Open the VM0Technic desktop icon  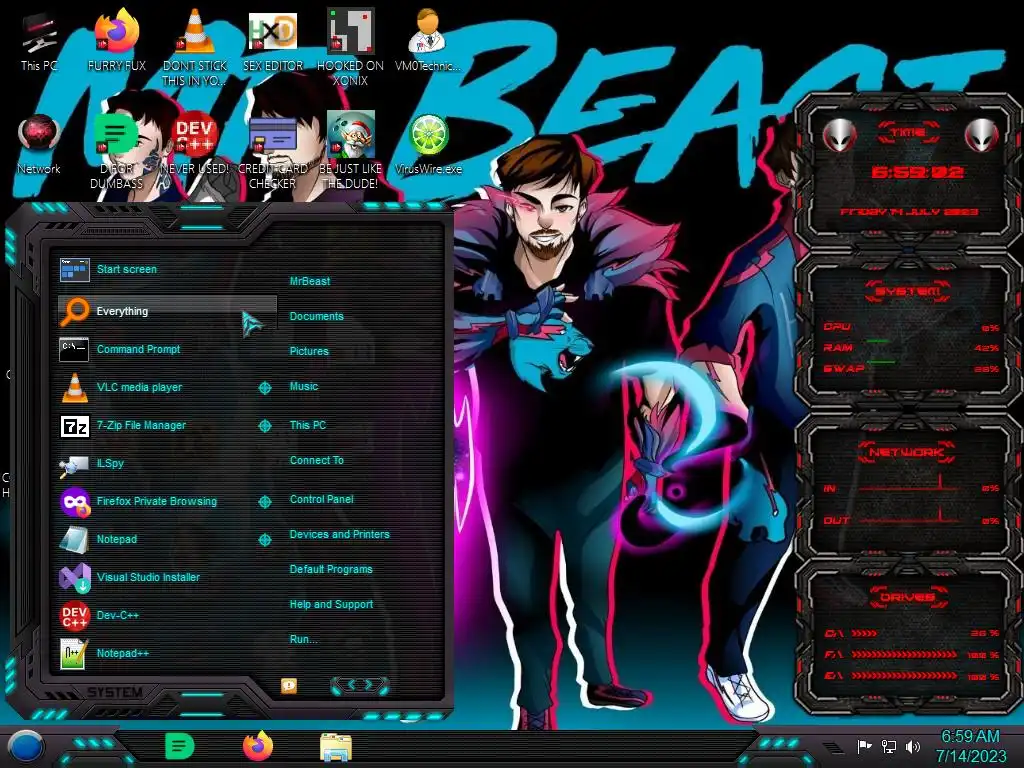[428, 41]
